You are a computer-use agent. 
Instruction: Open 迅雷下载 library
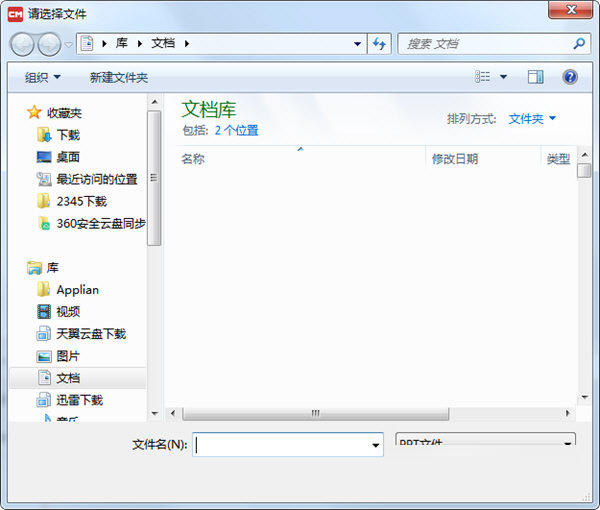click(x=80, y=400)
